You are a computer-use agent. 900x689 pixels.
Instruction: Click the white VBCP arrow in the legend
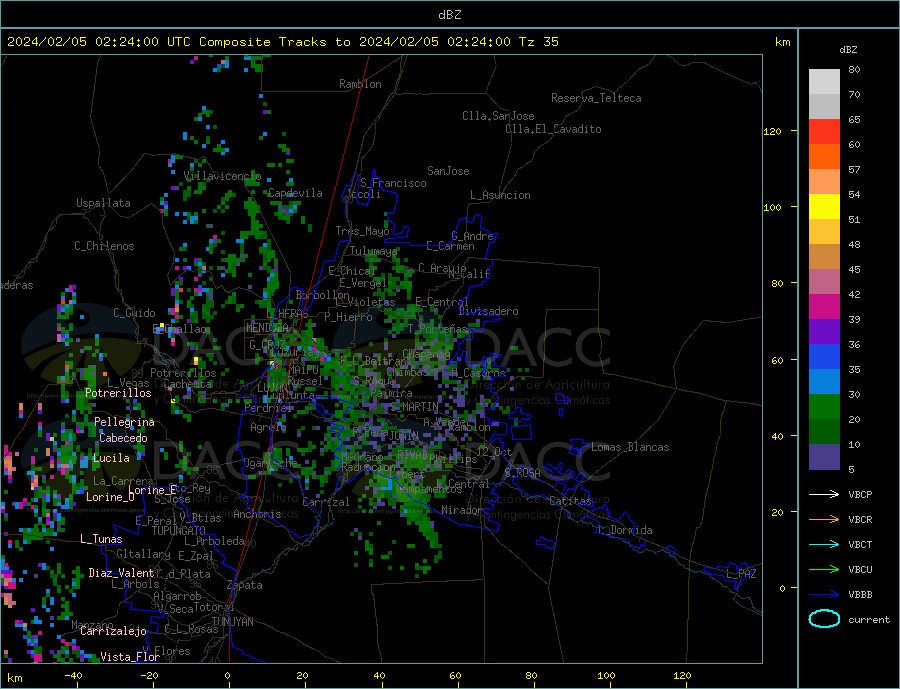pos(824,494)
